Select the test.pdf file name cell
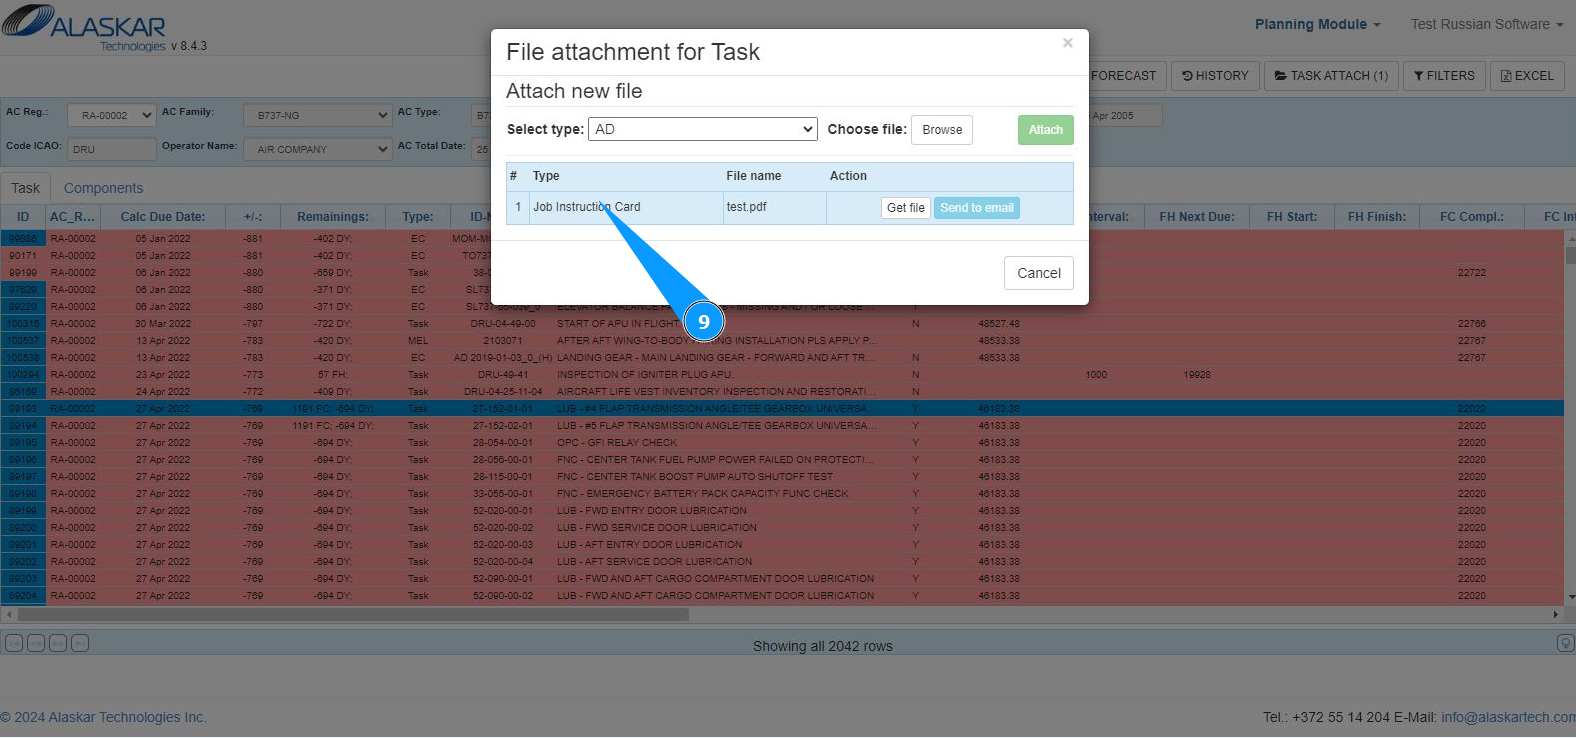Image resolution: width=1576 pixels, height=738 pixels. point(774,207)
